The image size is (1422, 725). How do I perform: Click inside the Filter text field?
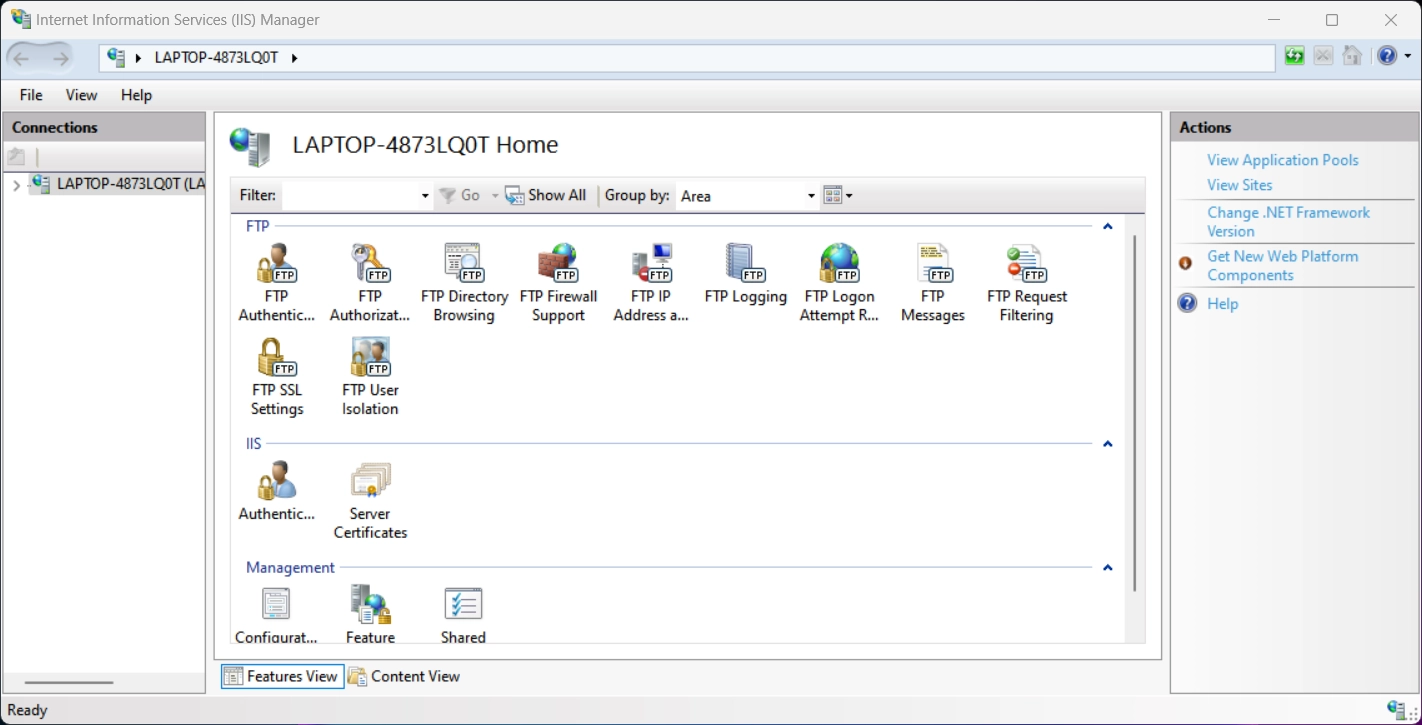[x=350, y=196]
